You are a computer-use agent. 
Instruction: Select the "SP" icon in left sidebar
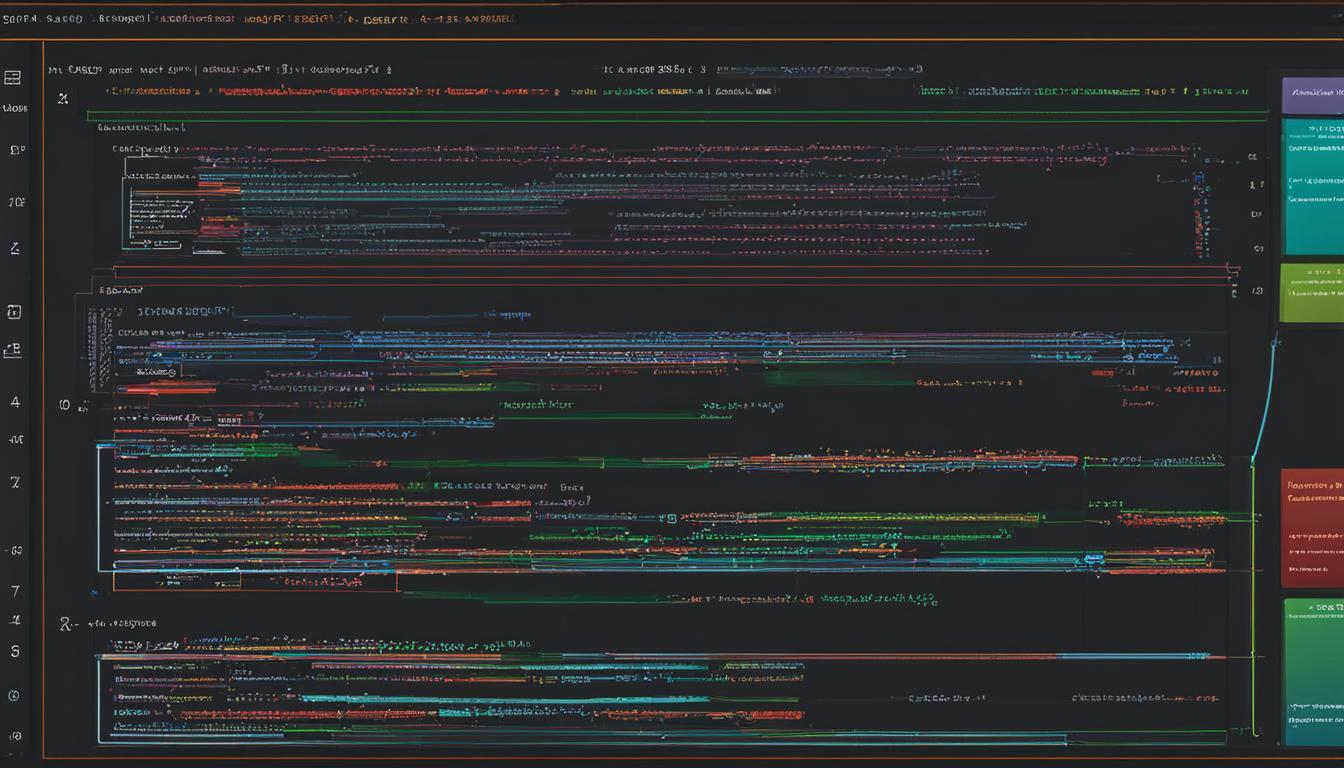(x=16, y=150)
